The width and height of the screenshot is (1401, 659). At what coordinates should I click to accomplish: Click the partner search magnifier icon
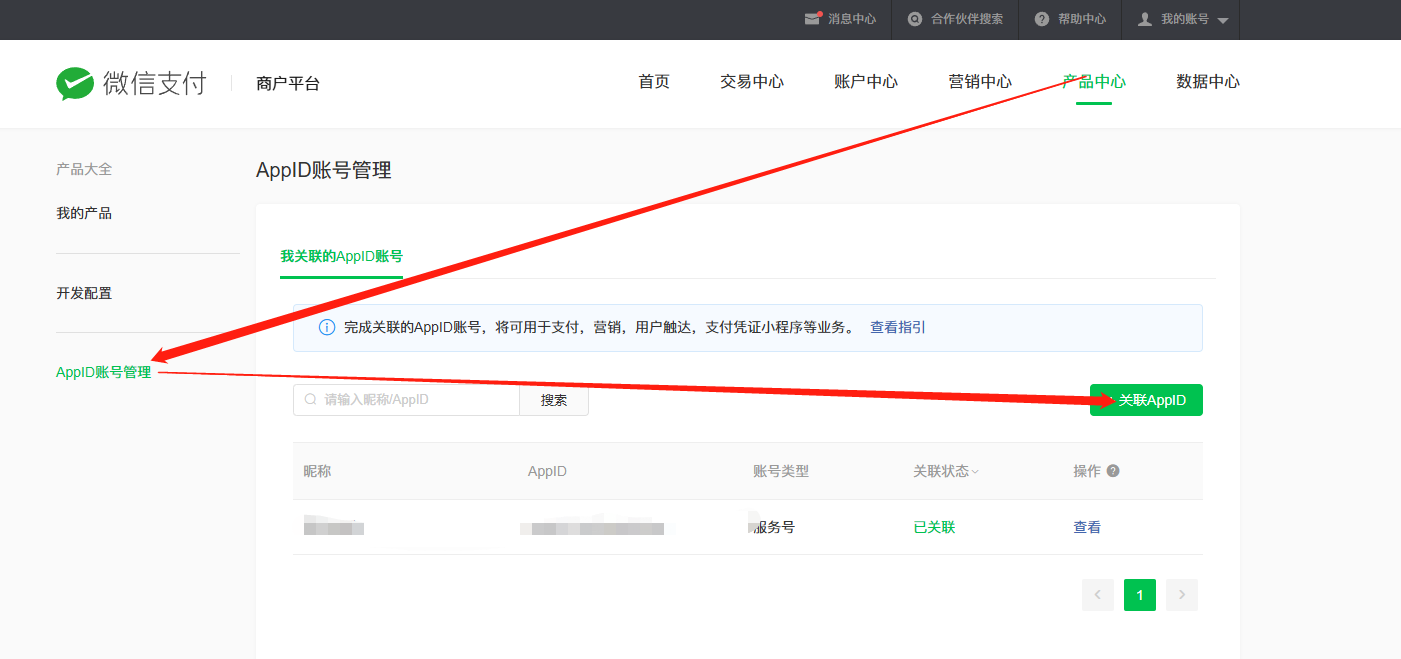pyautogui.click(x=915, y=19)
